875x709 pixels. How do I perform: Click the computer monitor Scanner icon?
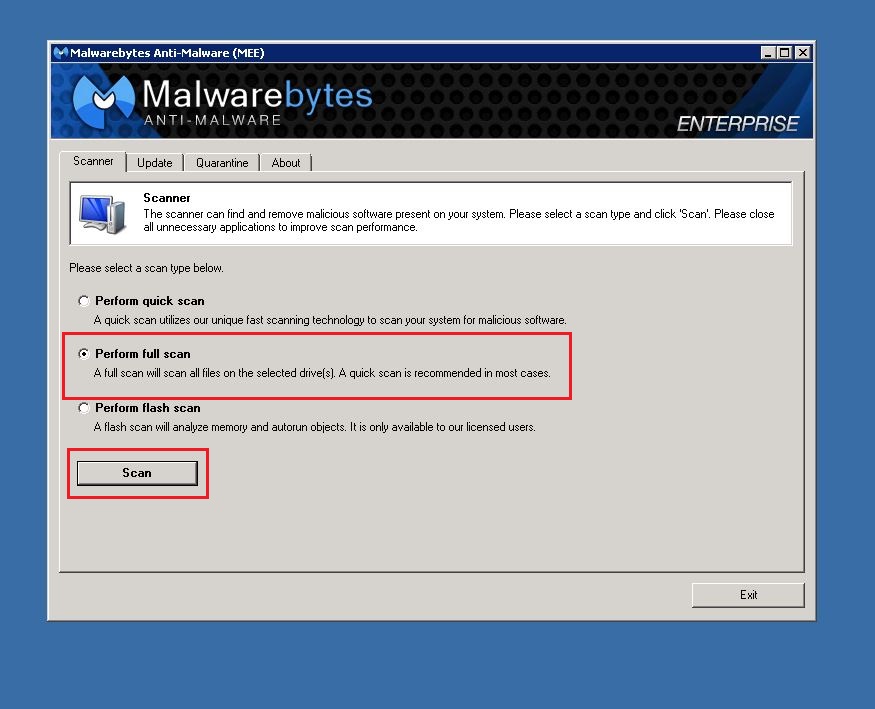click(103, 214)
